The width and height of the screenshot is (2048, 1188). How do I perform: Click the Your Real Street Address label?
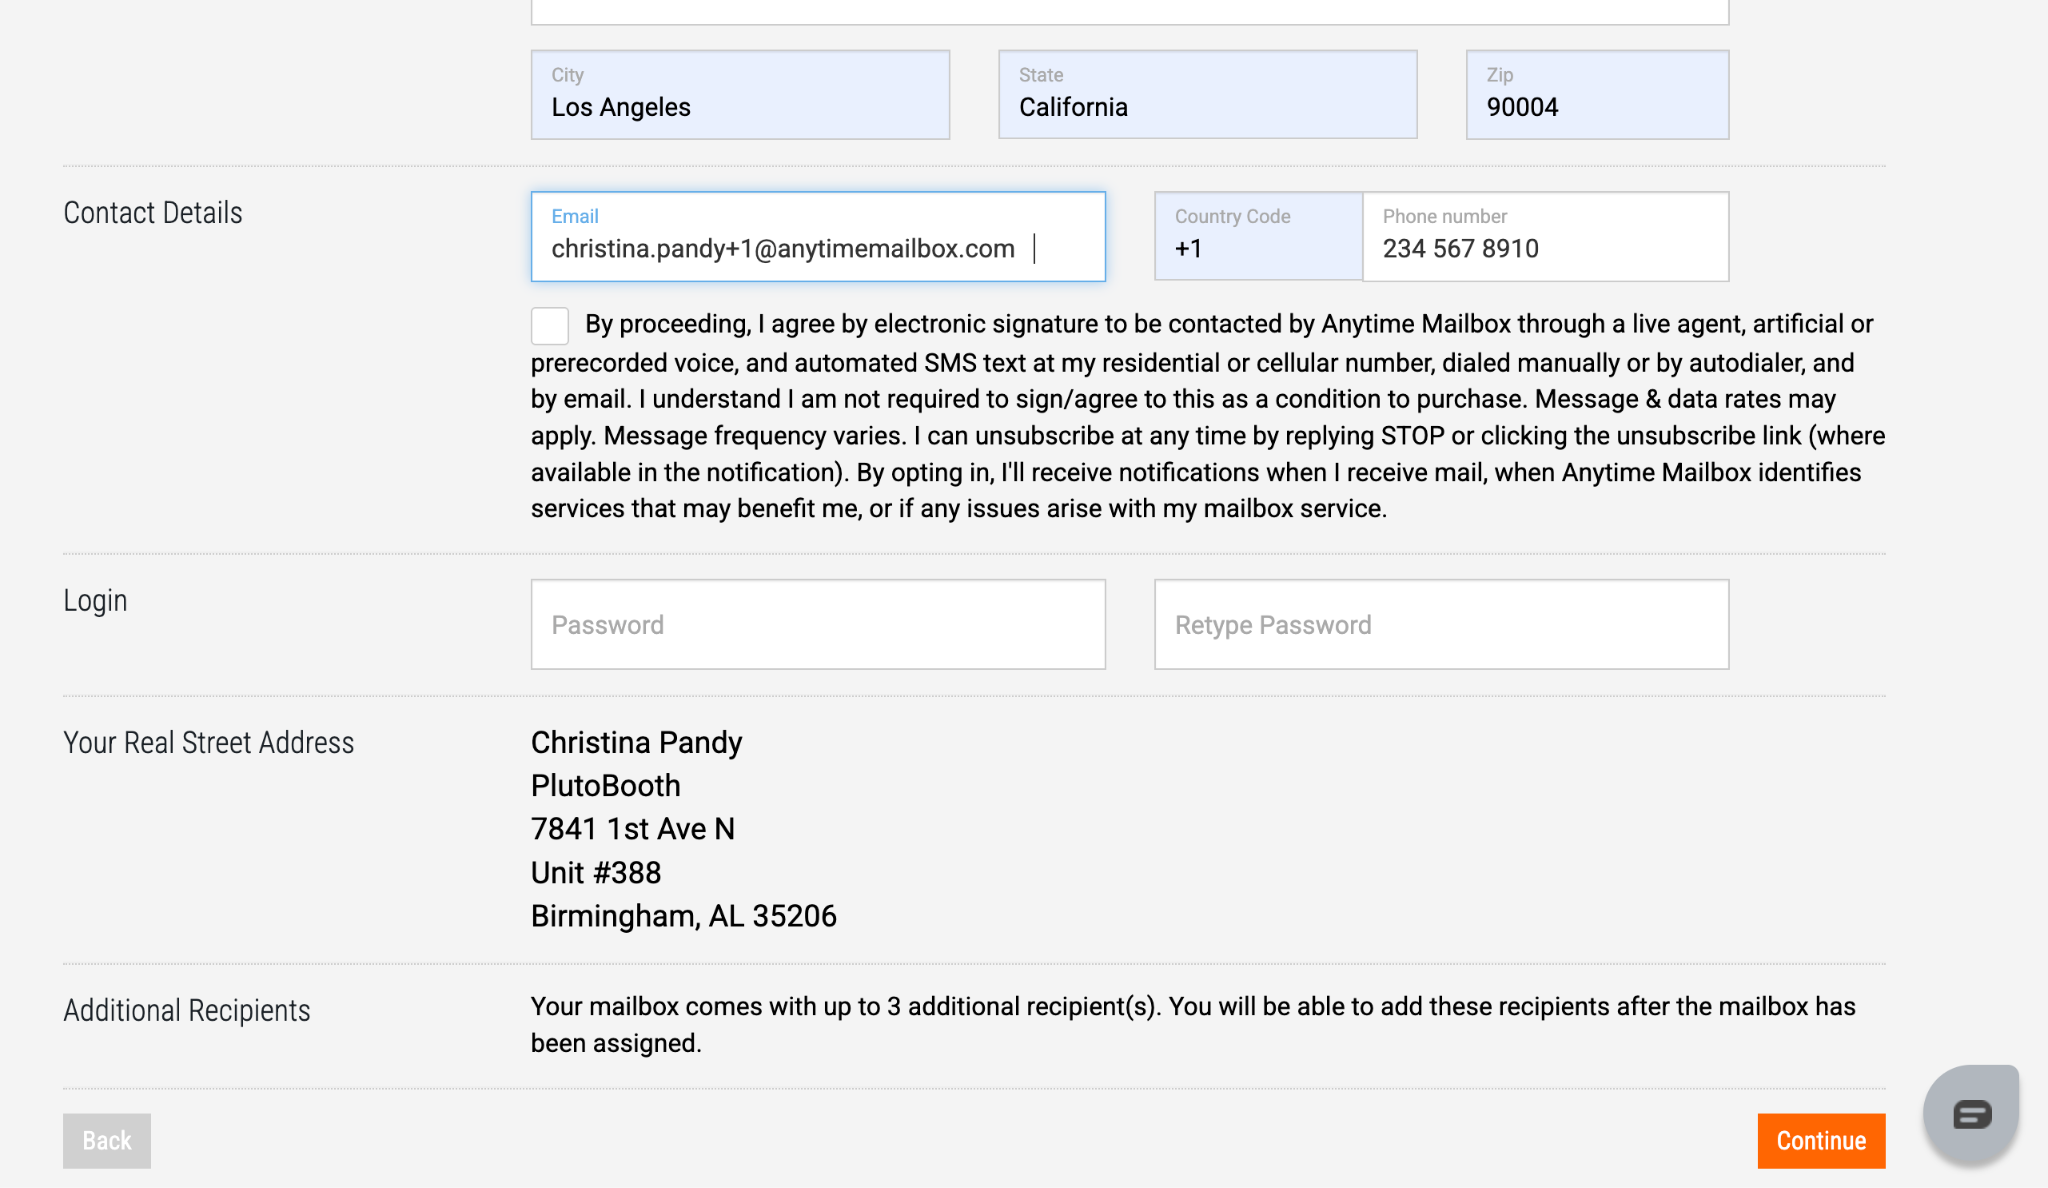(x=208, y=743)
